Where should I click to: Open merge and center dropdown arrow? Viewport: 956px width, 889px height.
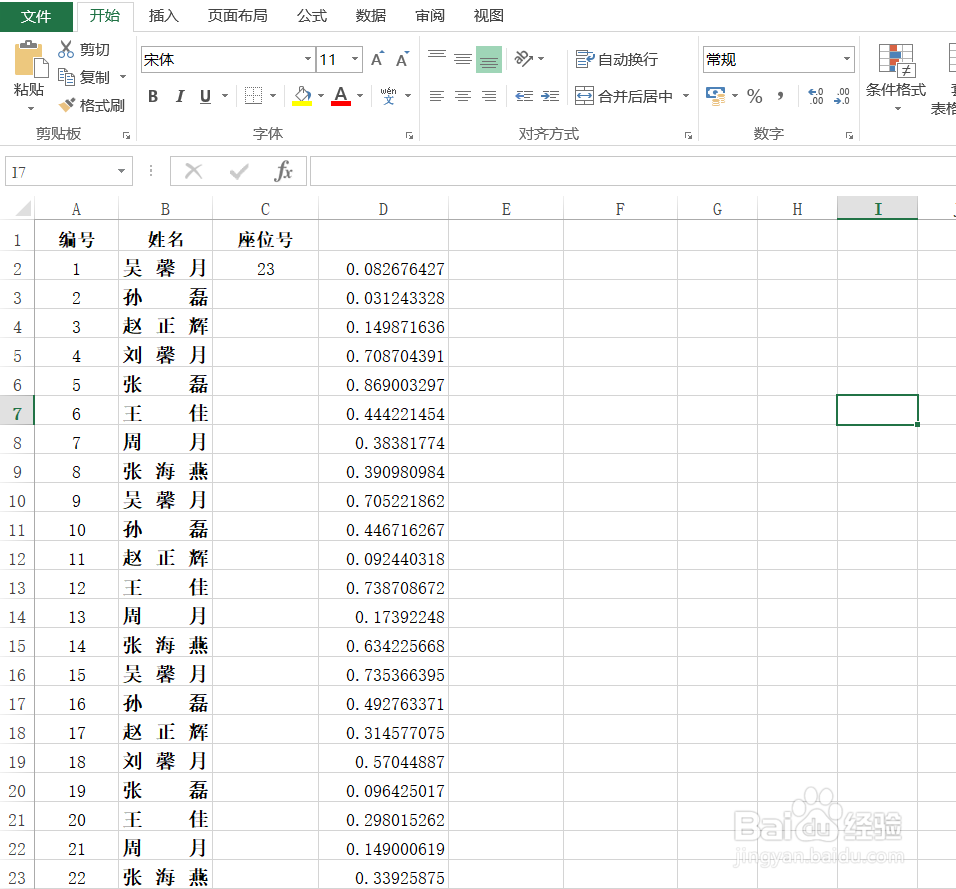pyautogui.click(x=686, y=96)
